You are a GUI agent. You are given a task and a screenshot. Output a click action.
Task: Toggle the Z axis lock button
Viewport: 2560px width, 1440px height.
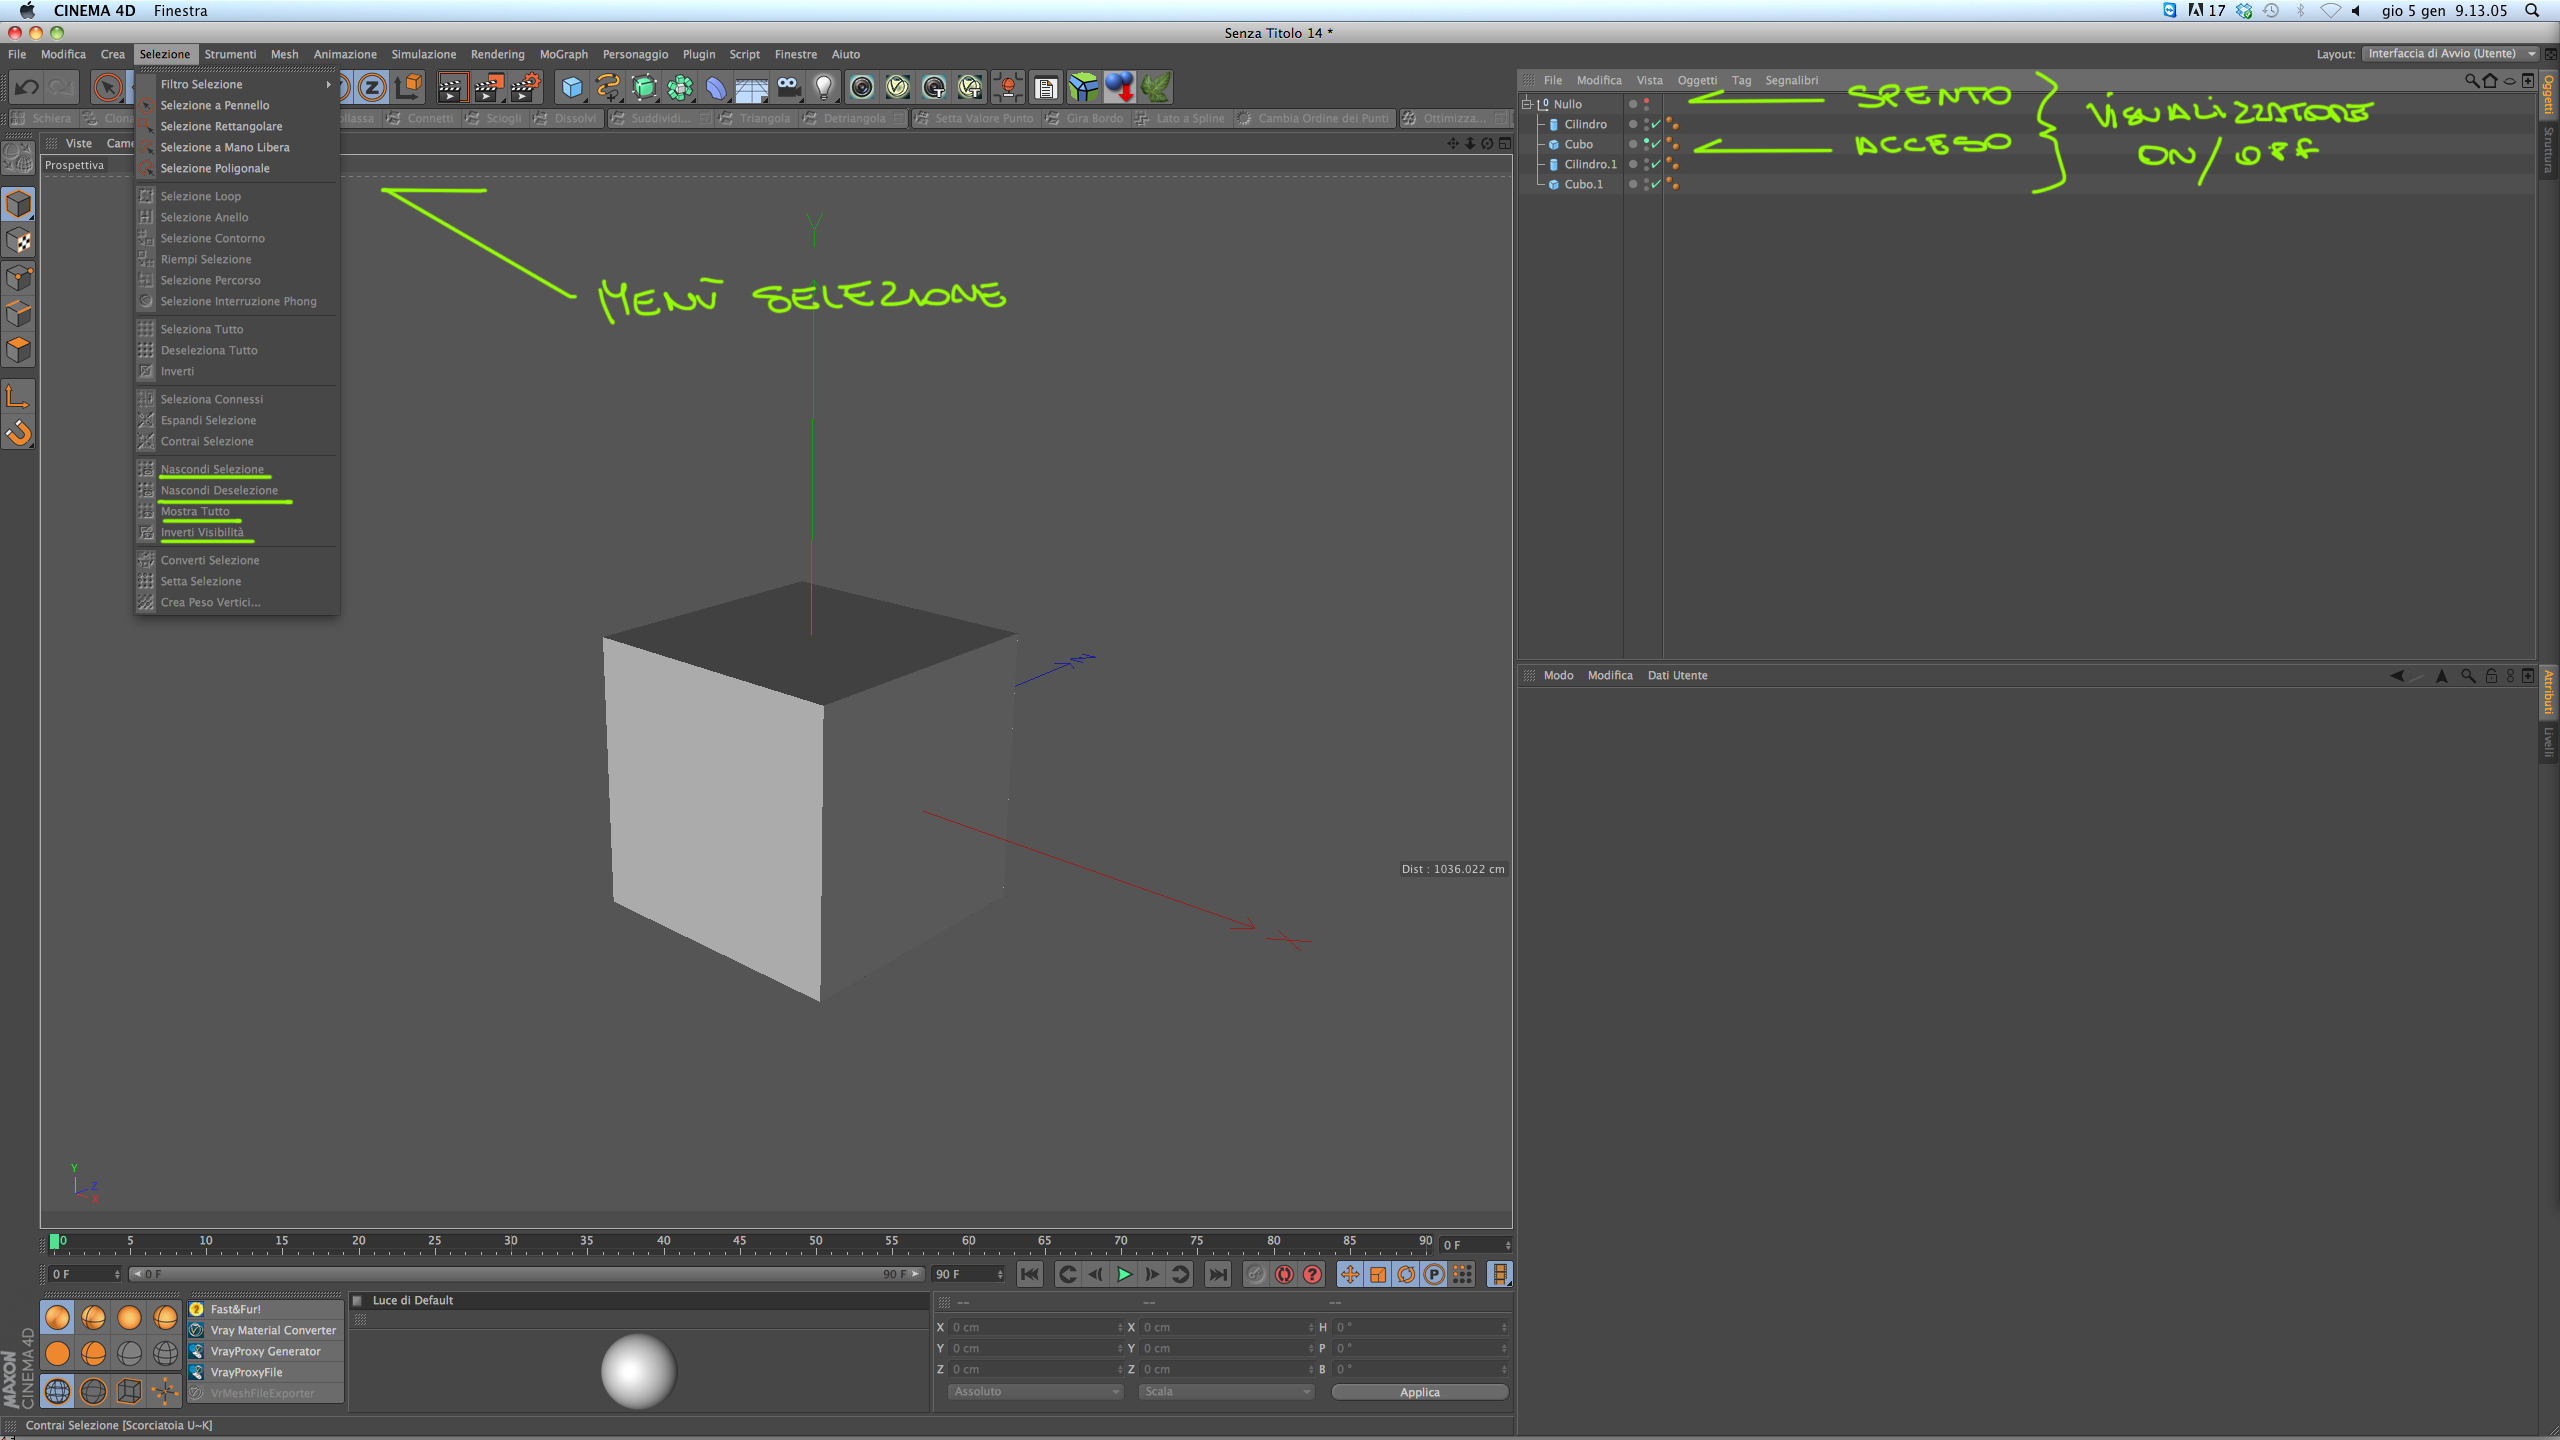(x=372, y=88)
